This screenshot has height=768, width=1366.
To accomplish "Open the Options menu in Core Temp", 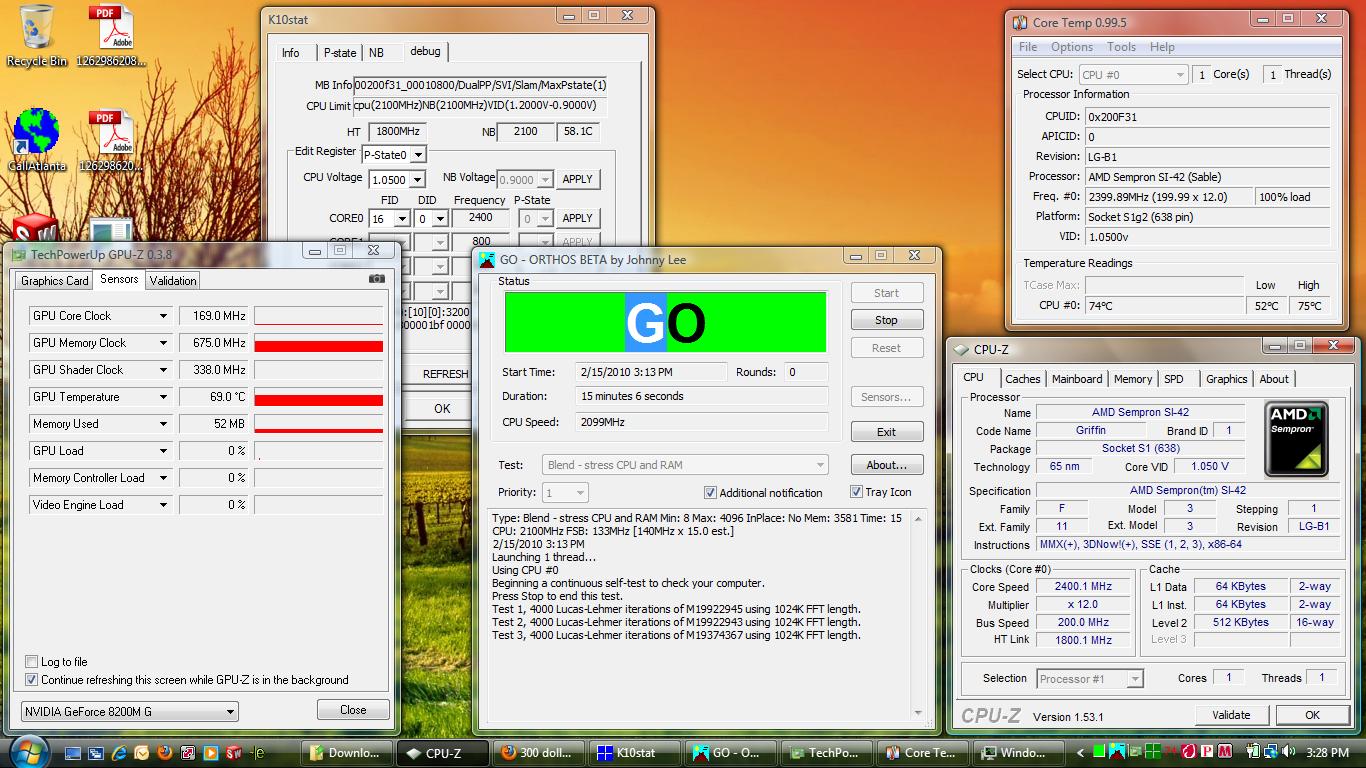I will click(1071, 47).
